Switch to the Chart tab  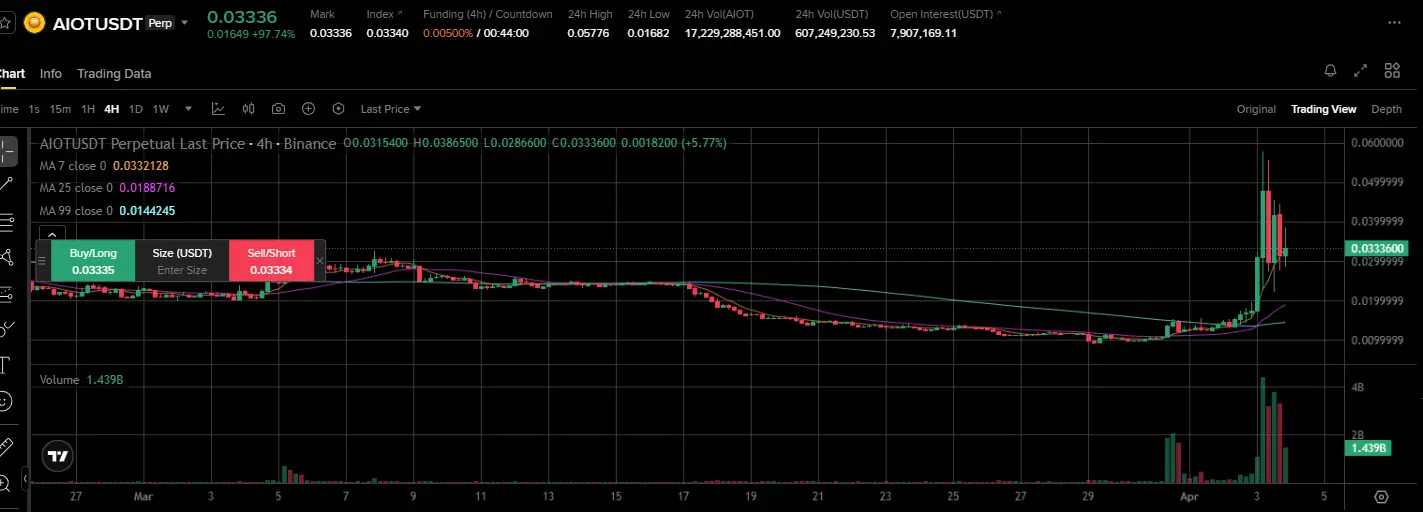point(12,74)
